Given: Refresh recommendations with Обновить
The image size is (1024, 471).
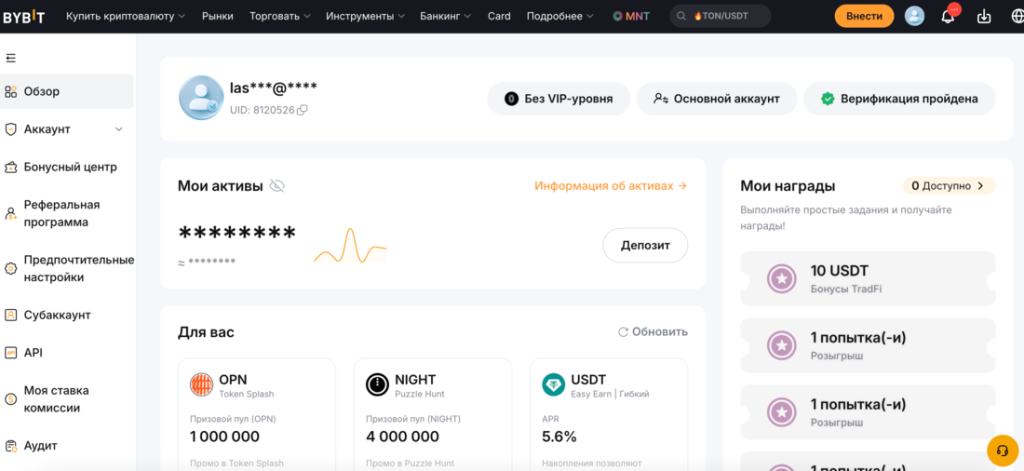Looking at the screenshot, I should pyautogui.click(x=653, y=332).
